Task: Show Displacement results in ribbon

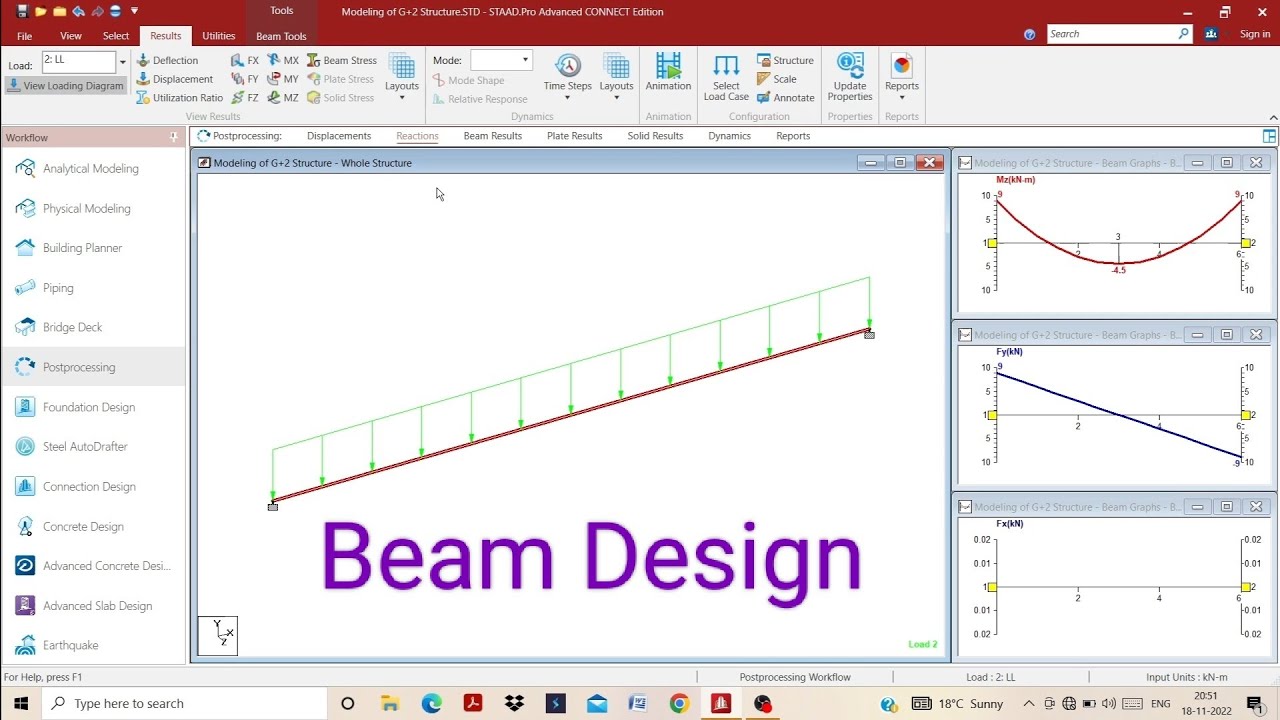Action: pyautogui.click(x=175, y=79)
